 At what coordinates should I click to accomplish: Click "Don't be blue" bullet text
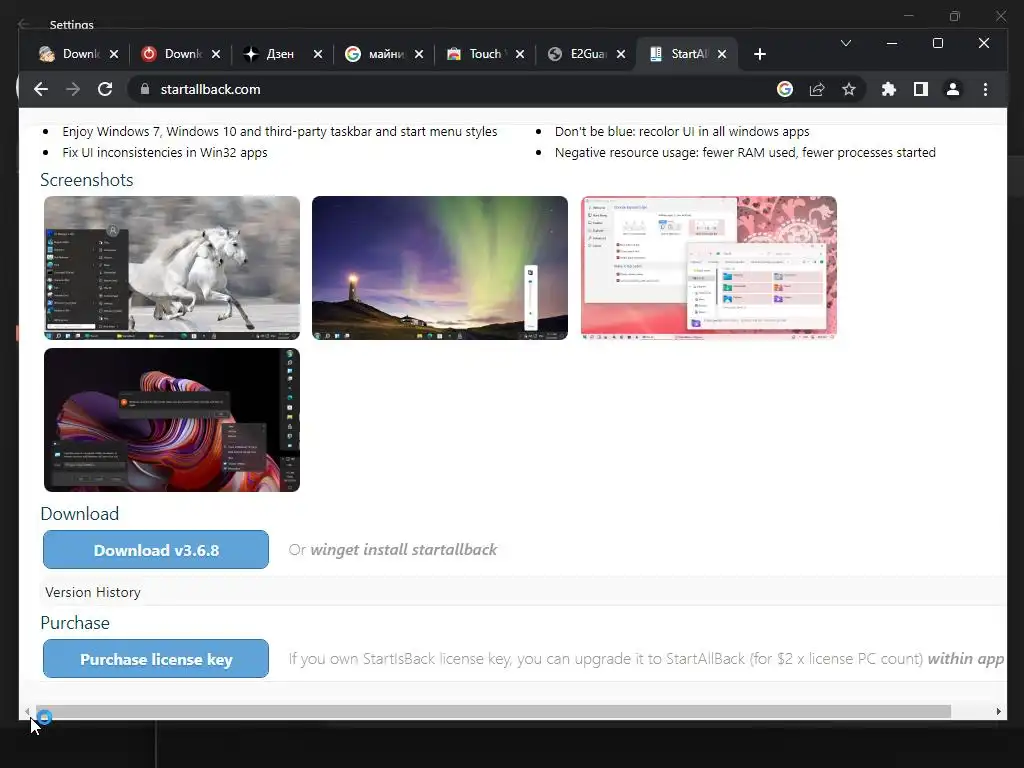pyautogui.click(x=682, y=131)
